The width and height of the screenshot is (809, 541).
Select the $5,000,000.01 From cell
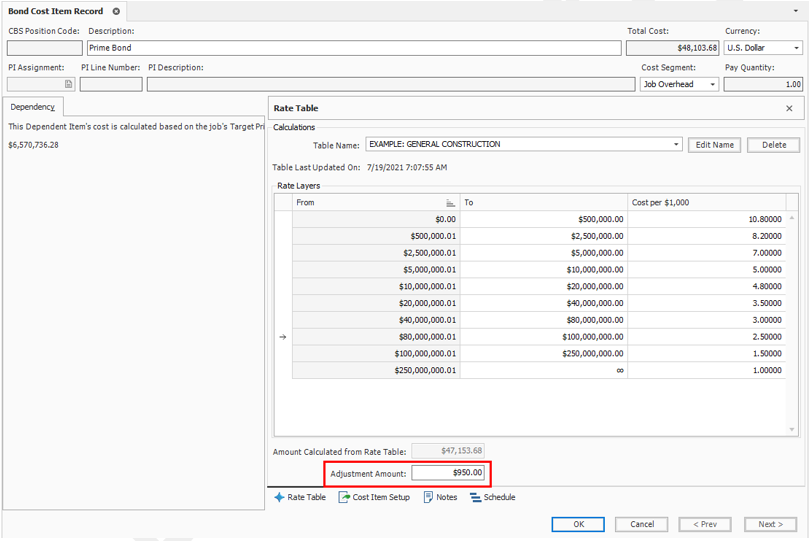[x=376, y=270]
